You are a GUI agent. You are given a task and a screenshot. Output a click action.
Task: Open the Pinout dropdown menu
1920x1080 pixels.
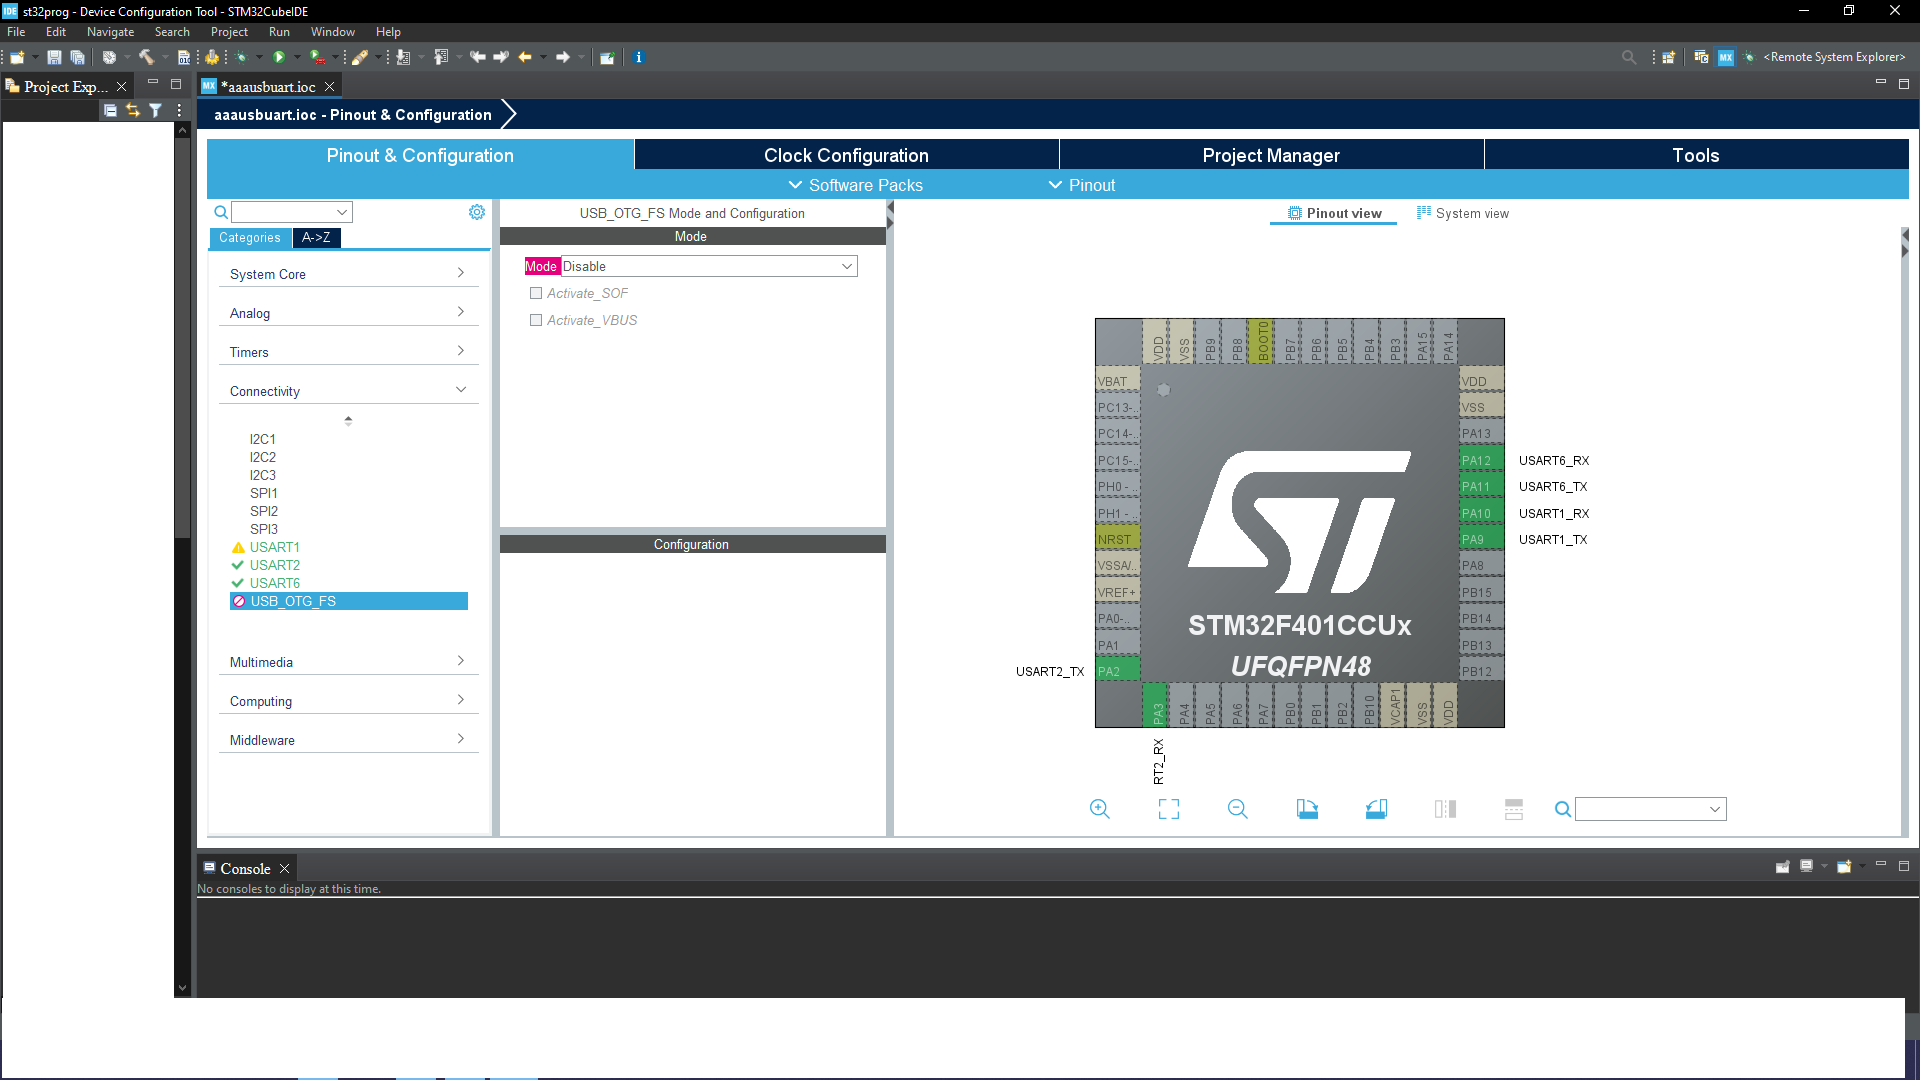1082,185
